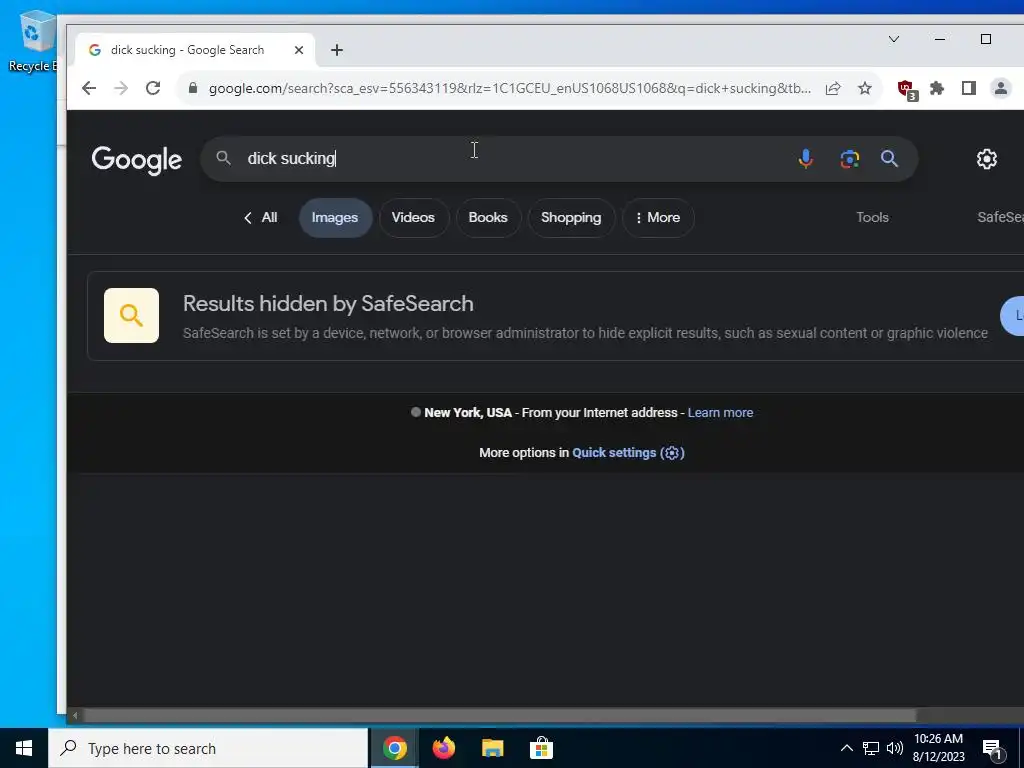1024x768 pixels.
Task: Bookmark this page with the star icon
Action: tap(865, 88)
